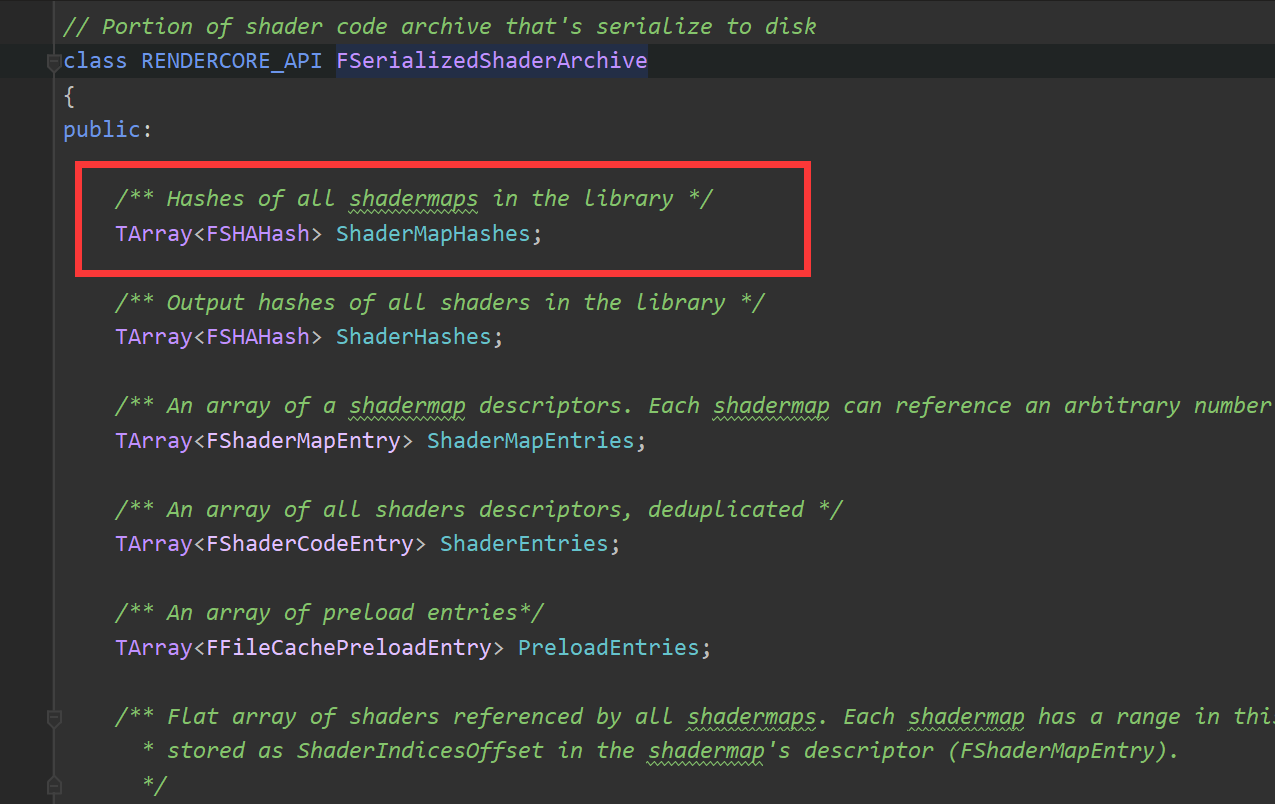The height and width of the screenshot is (804, 1275).
Task: Click FSHAHash in the ShaderHashes declaration
Action: pos(258,337)
